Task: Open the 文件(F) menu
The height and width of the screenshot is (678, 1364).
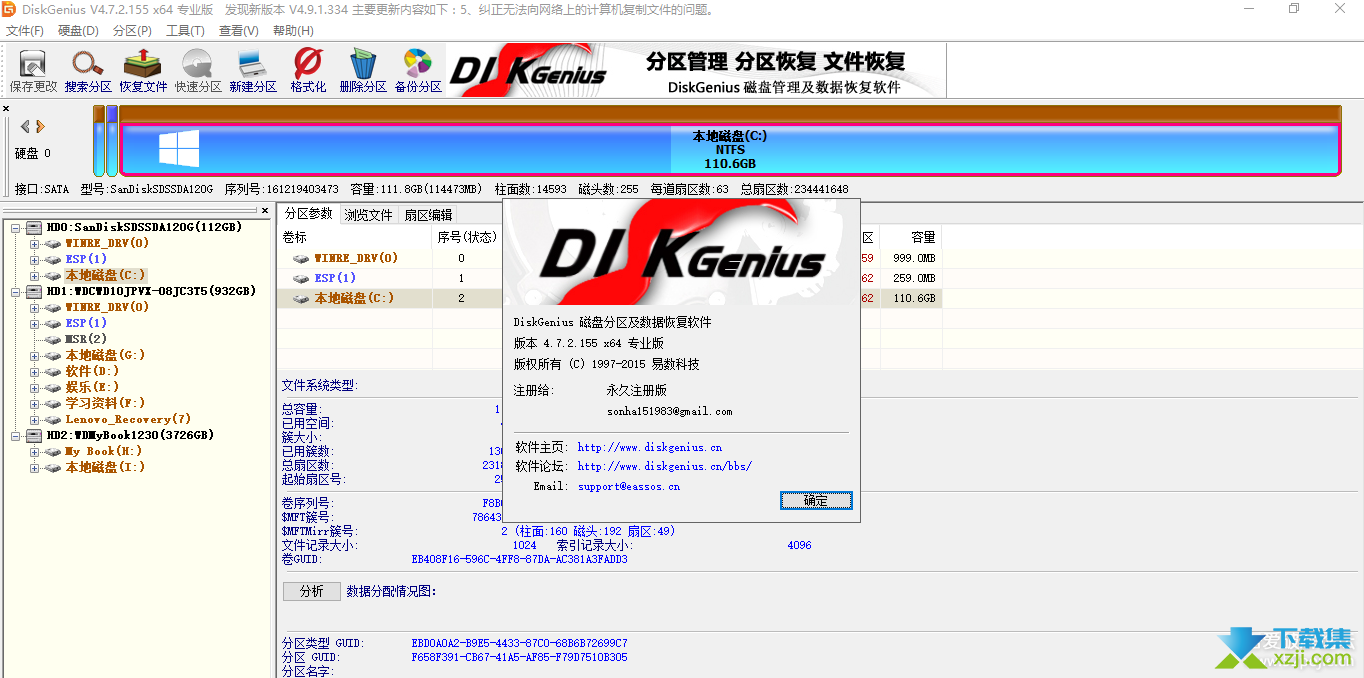Action: point(25,31)
